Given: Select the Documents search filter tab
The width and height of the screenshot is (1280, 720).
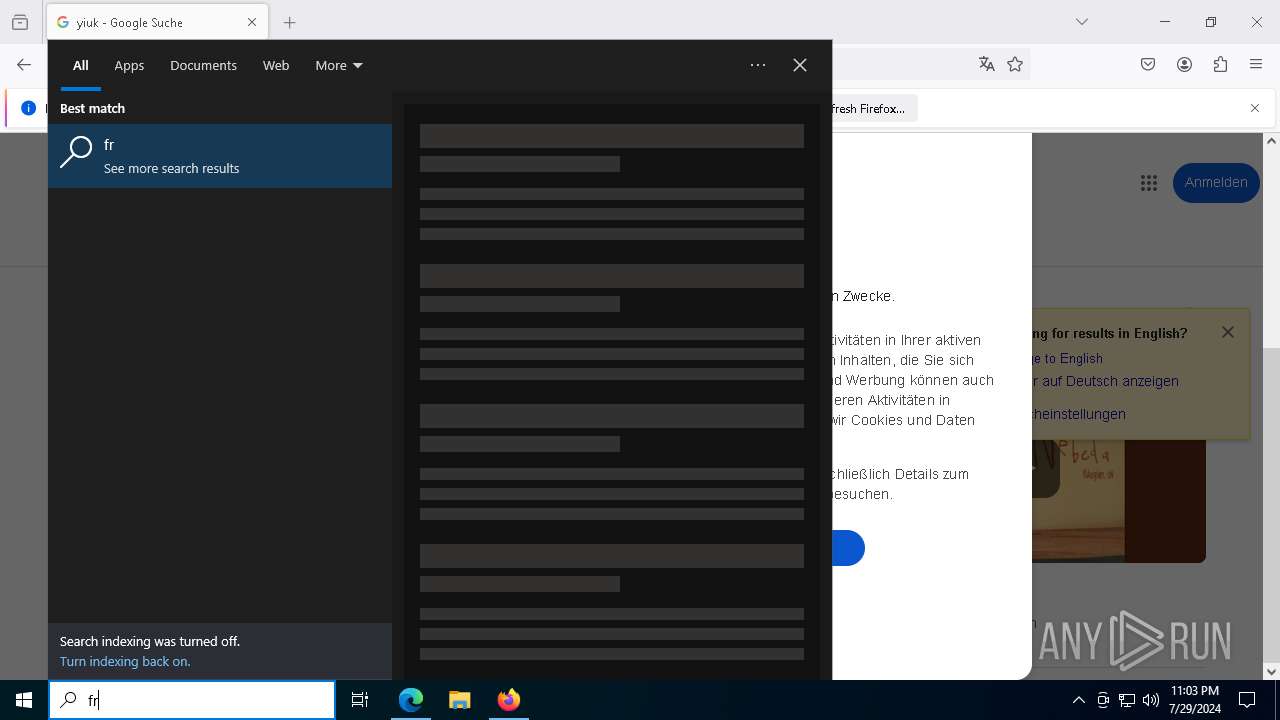Looking at the screenshot, I should pos(203,65).
